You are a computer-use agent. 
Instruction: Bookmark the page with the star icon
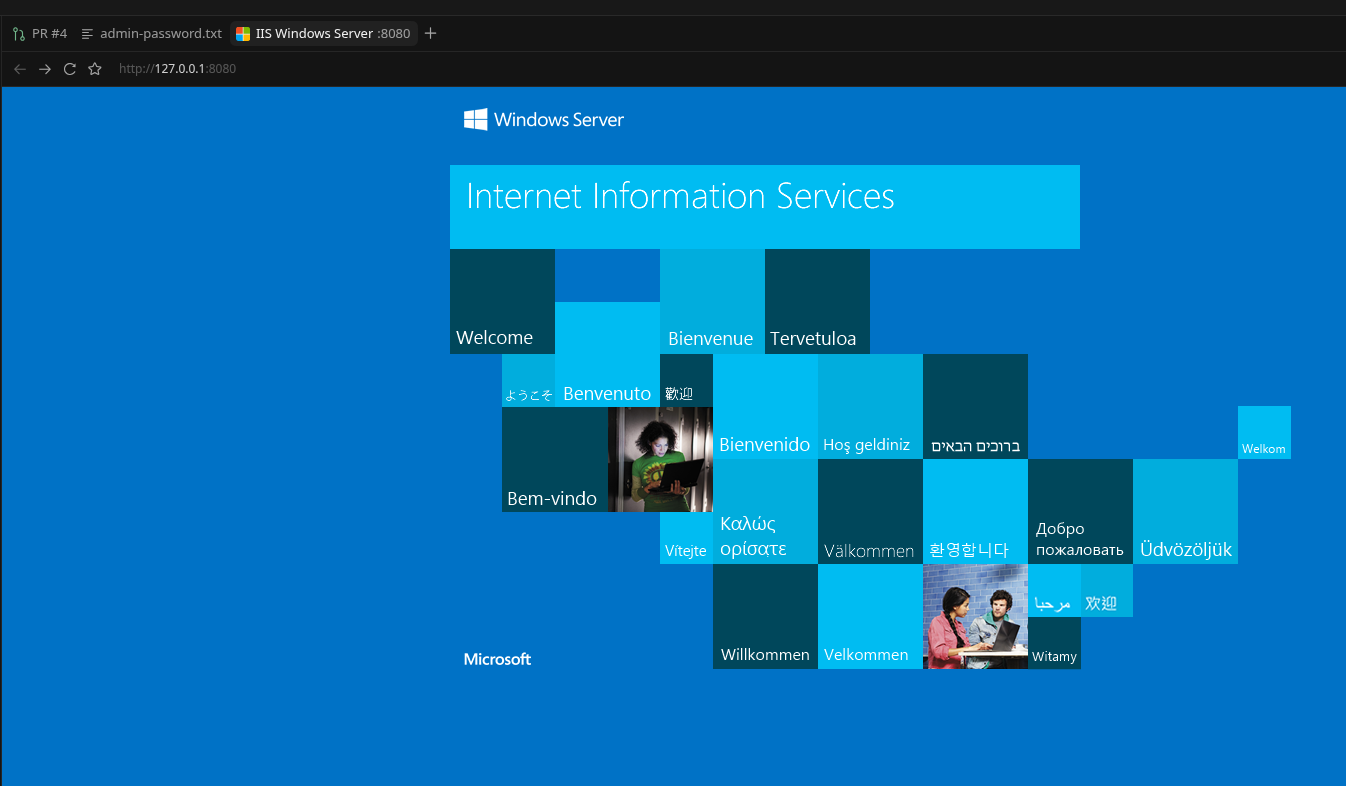click(x=95, y=69)
